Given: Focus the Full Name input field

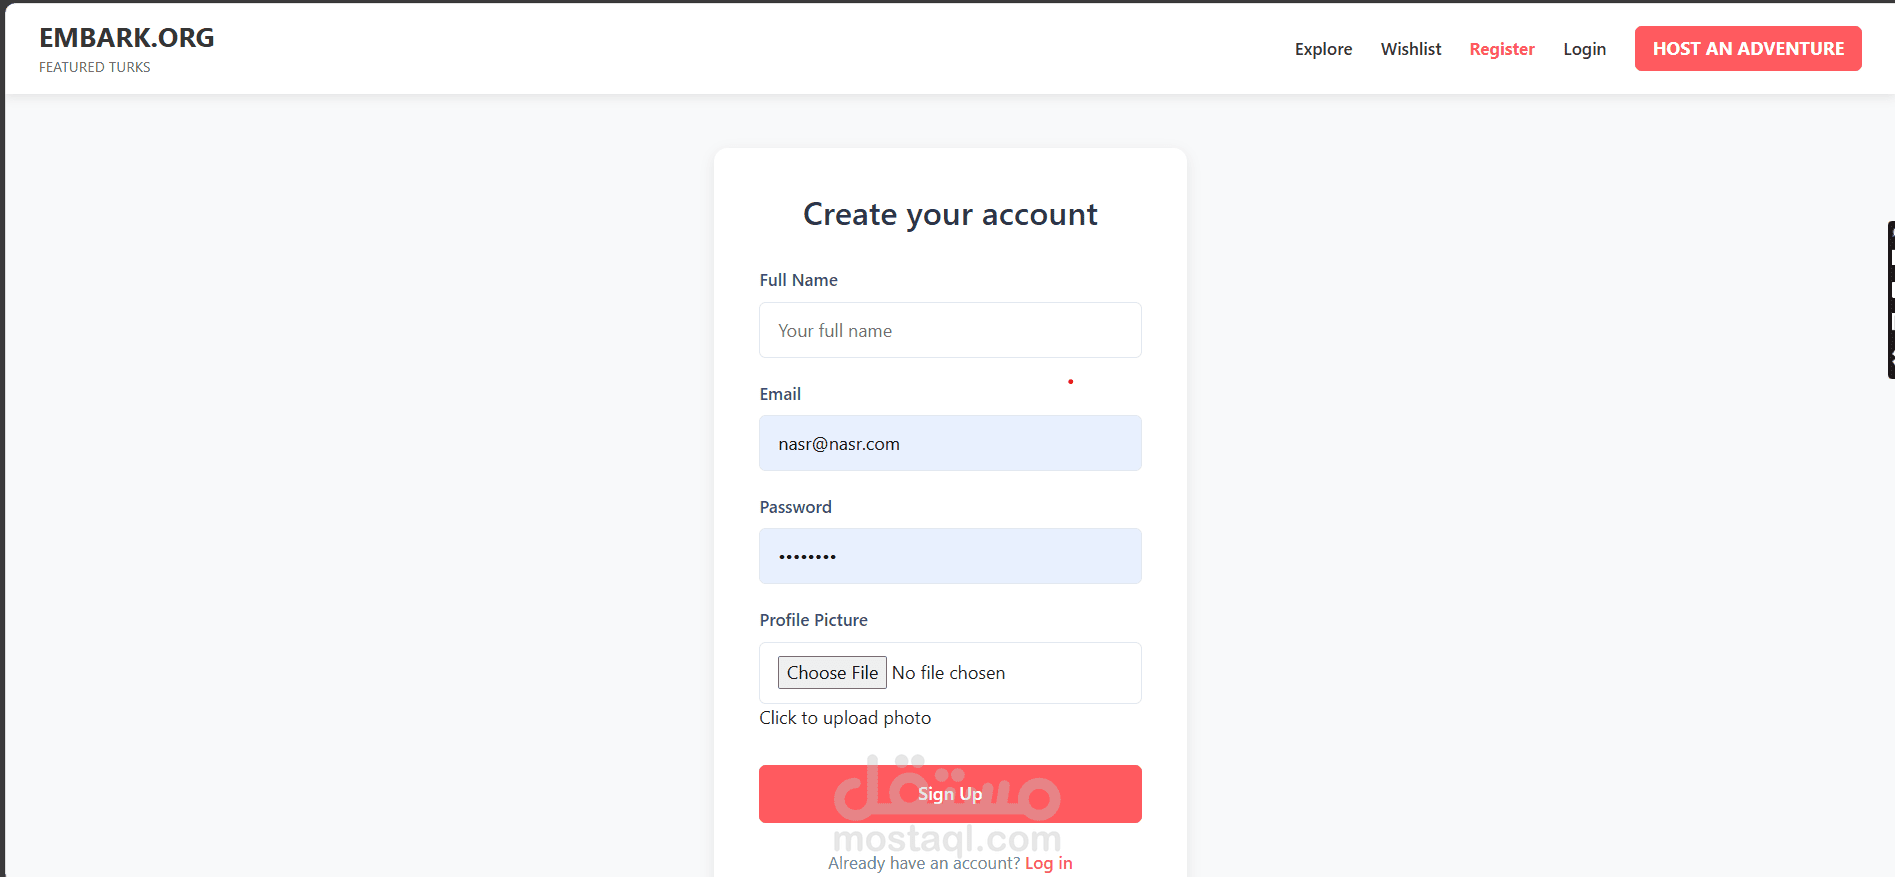Looking at the screenshot, I should [949, 330].
